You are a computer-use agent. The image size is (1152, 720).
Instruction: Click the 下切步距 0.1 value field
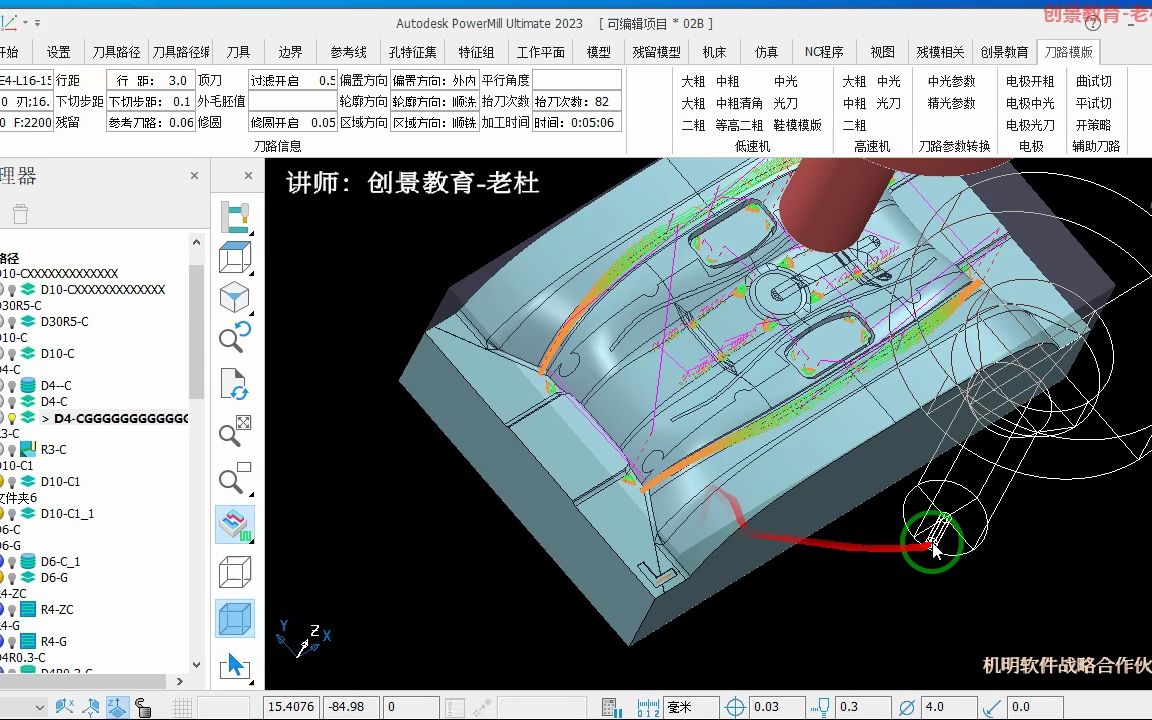[151, 101]
